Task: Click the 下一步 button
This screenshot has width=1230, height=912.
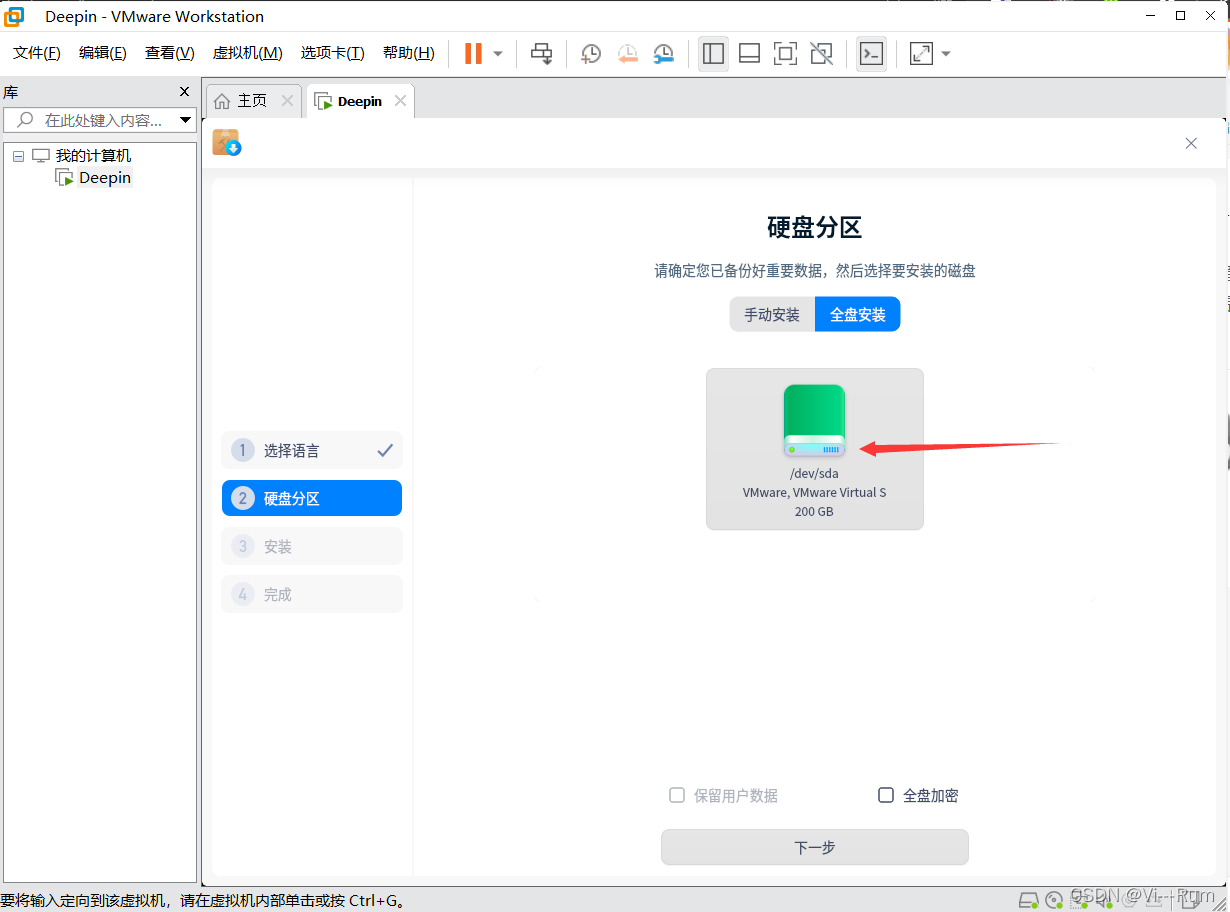Action: pyautogui.click(x=814, y=847)
